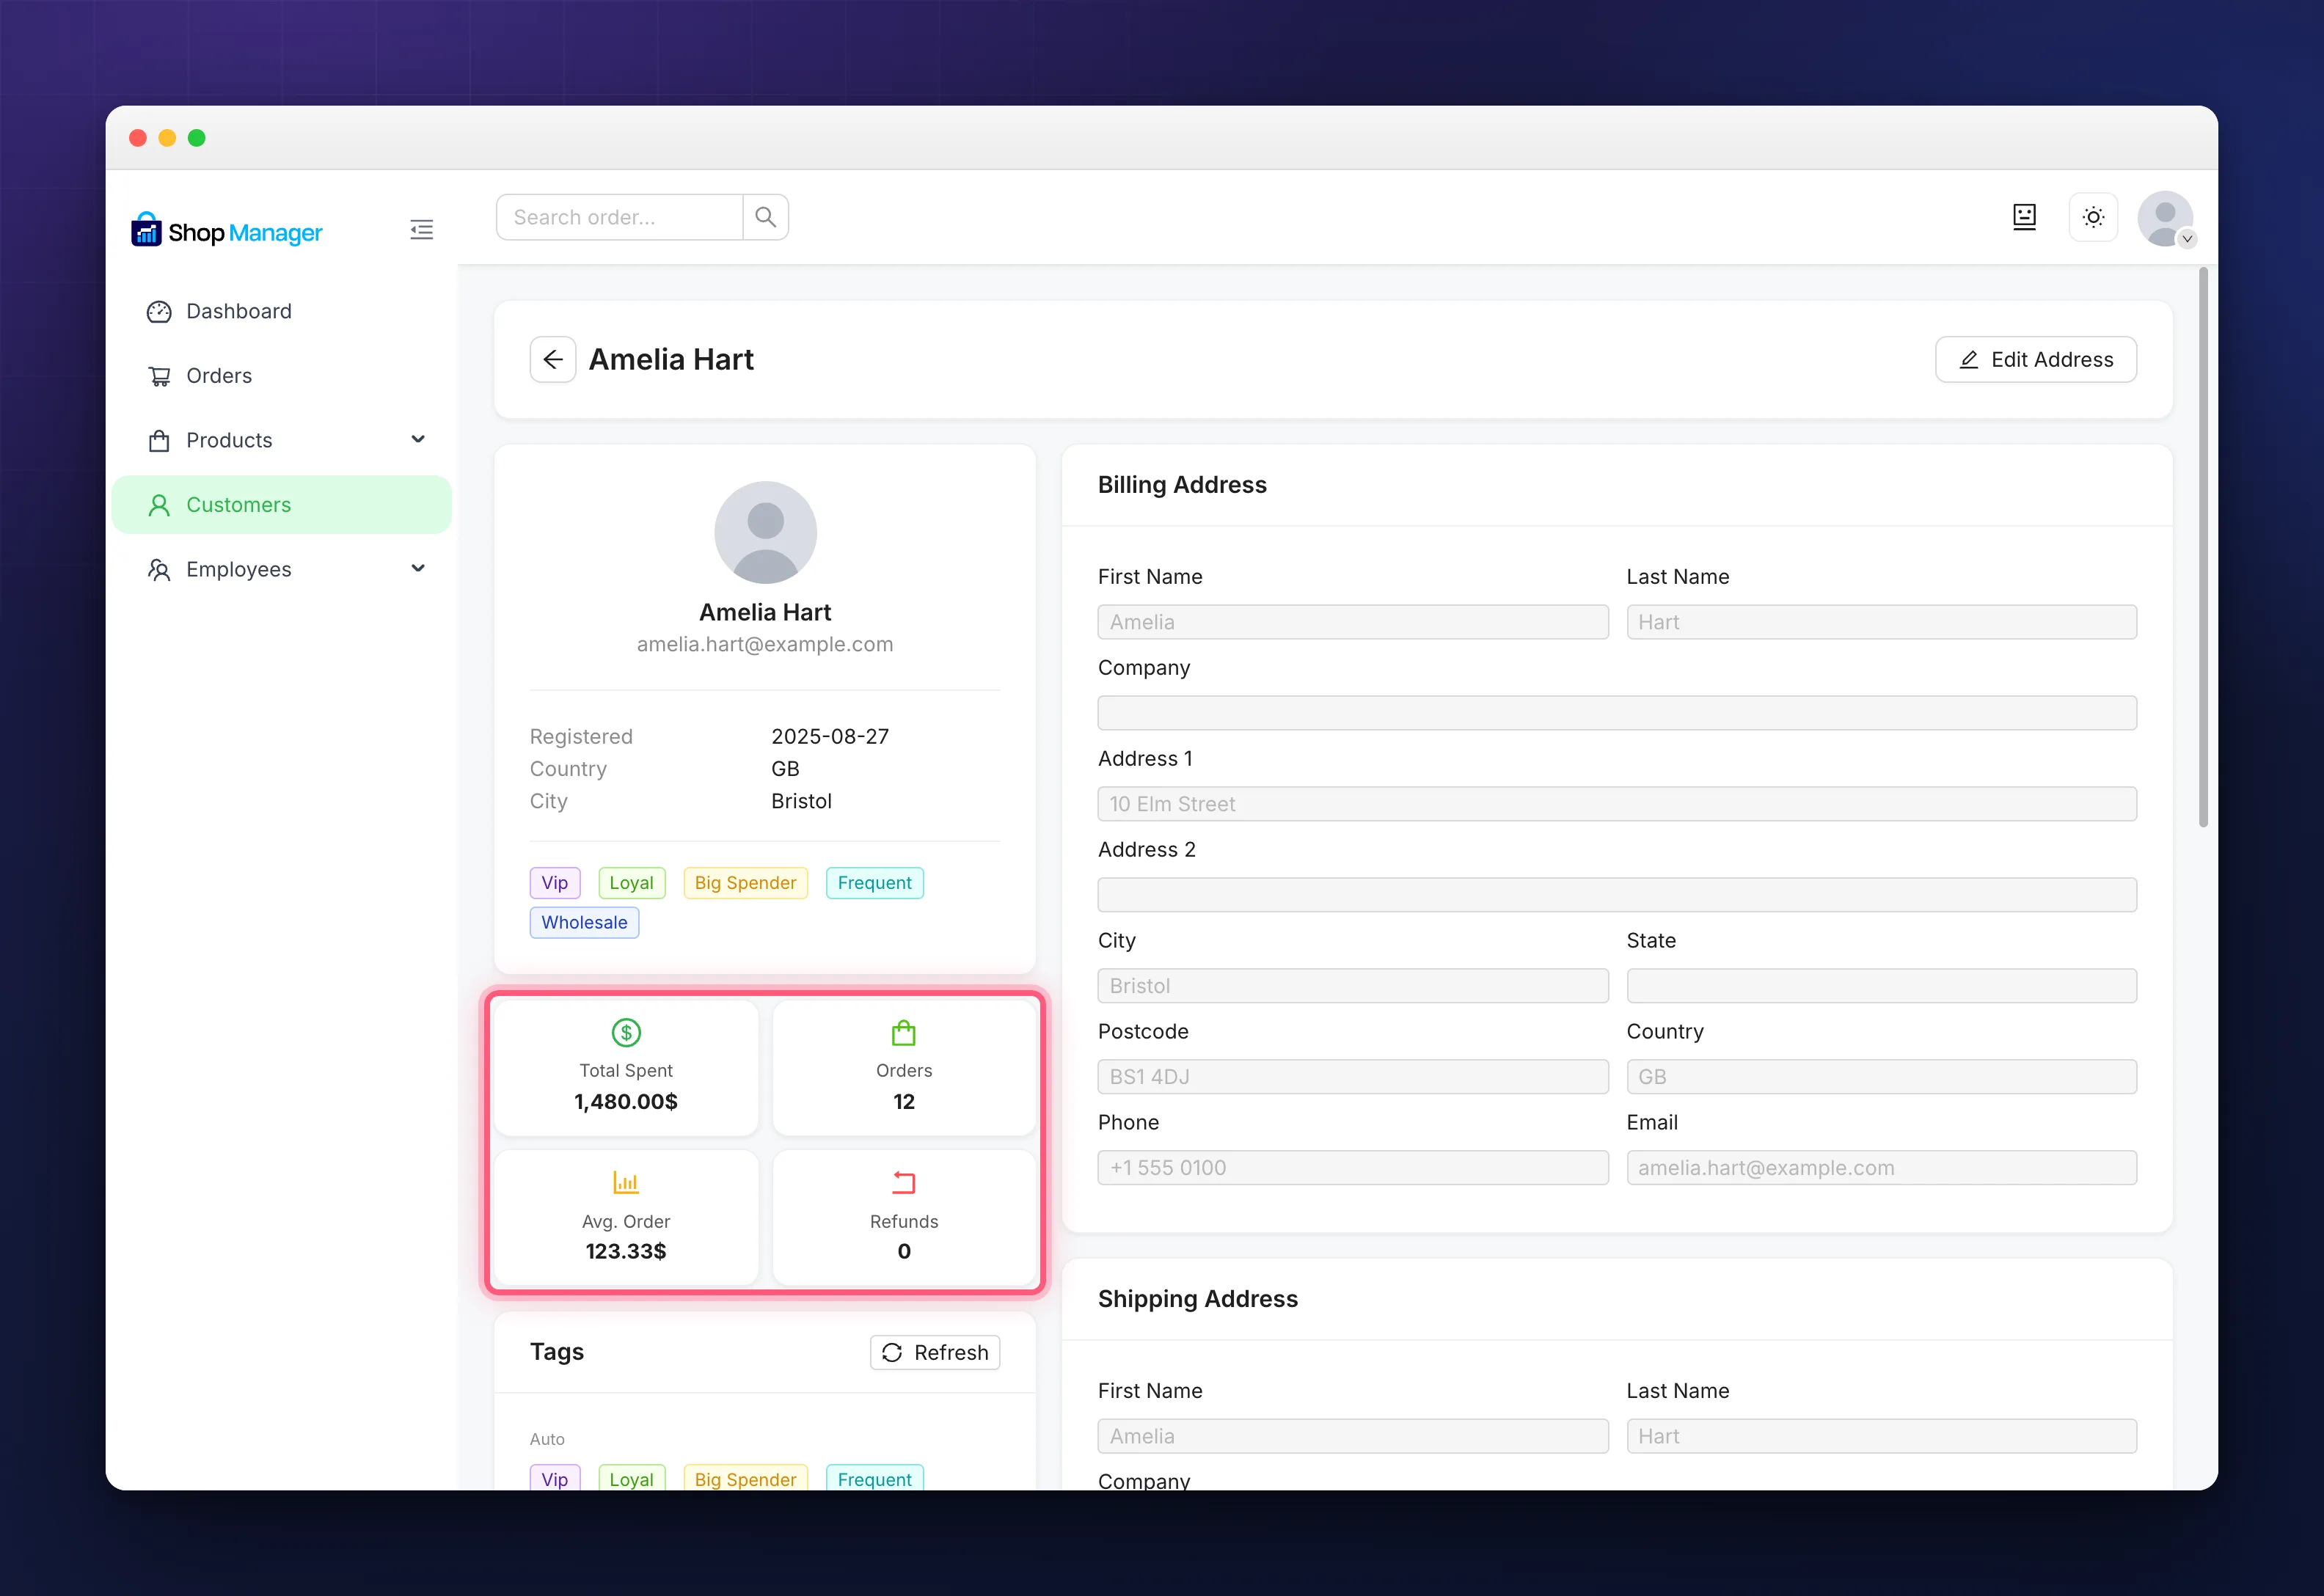Viewport: 2324px width, 1596px height.
Task: Click the page vertical scrollbar
Action: tap(2203, 547)
